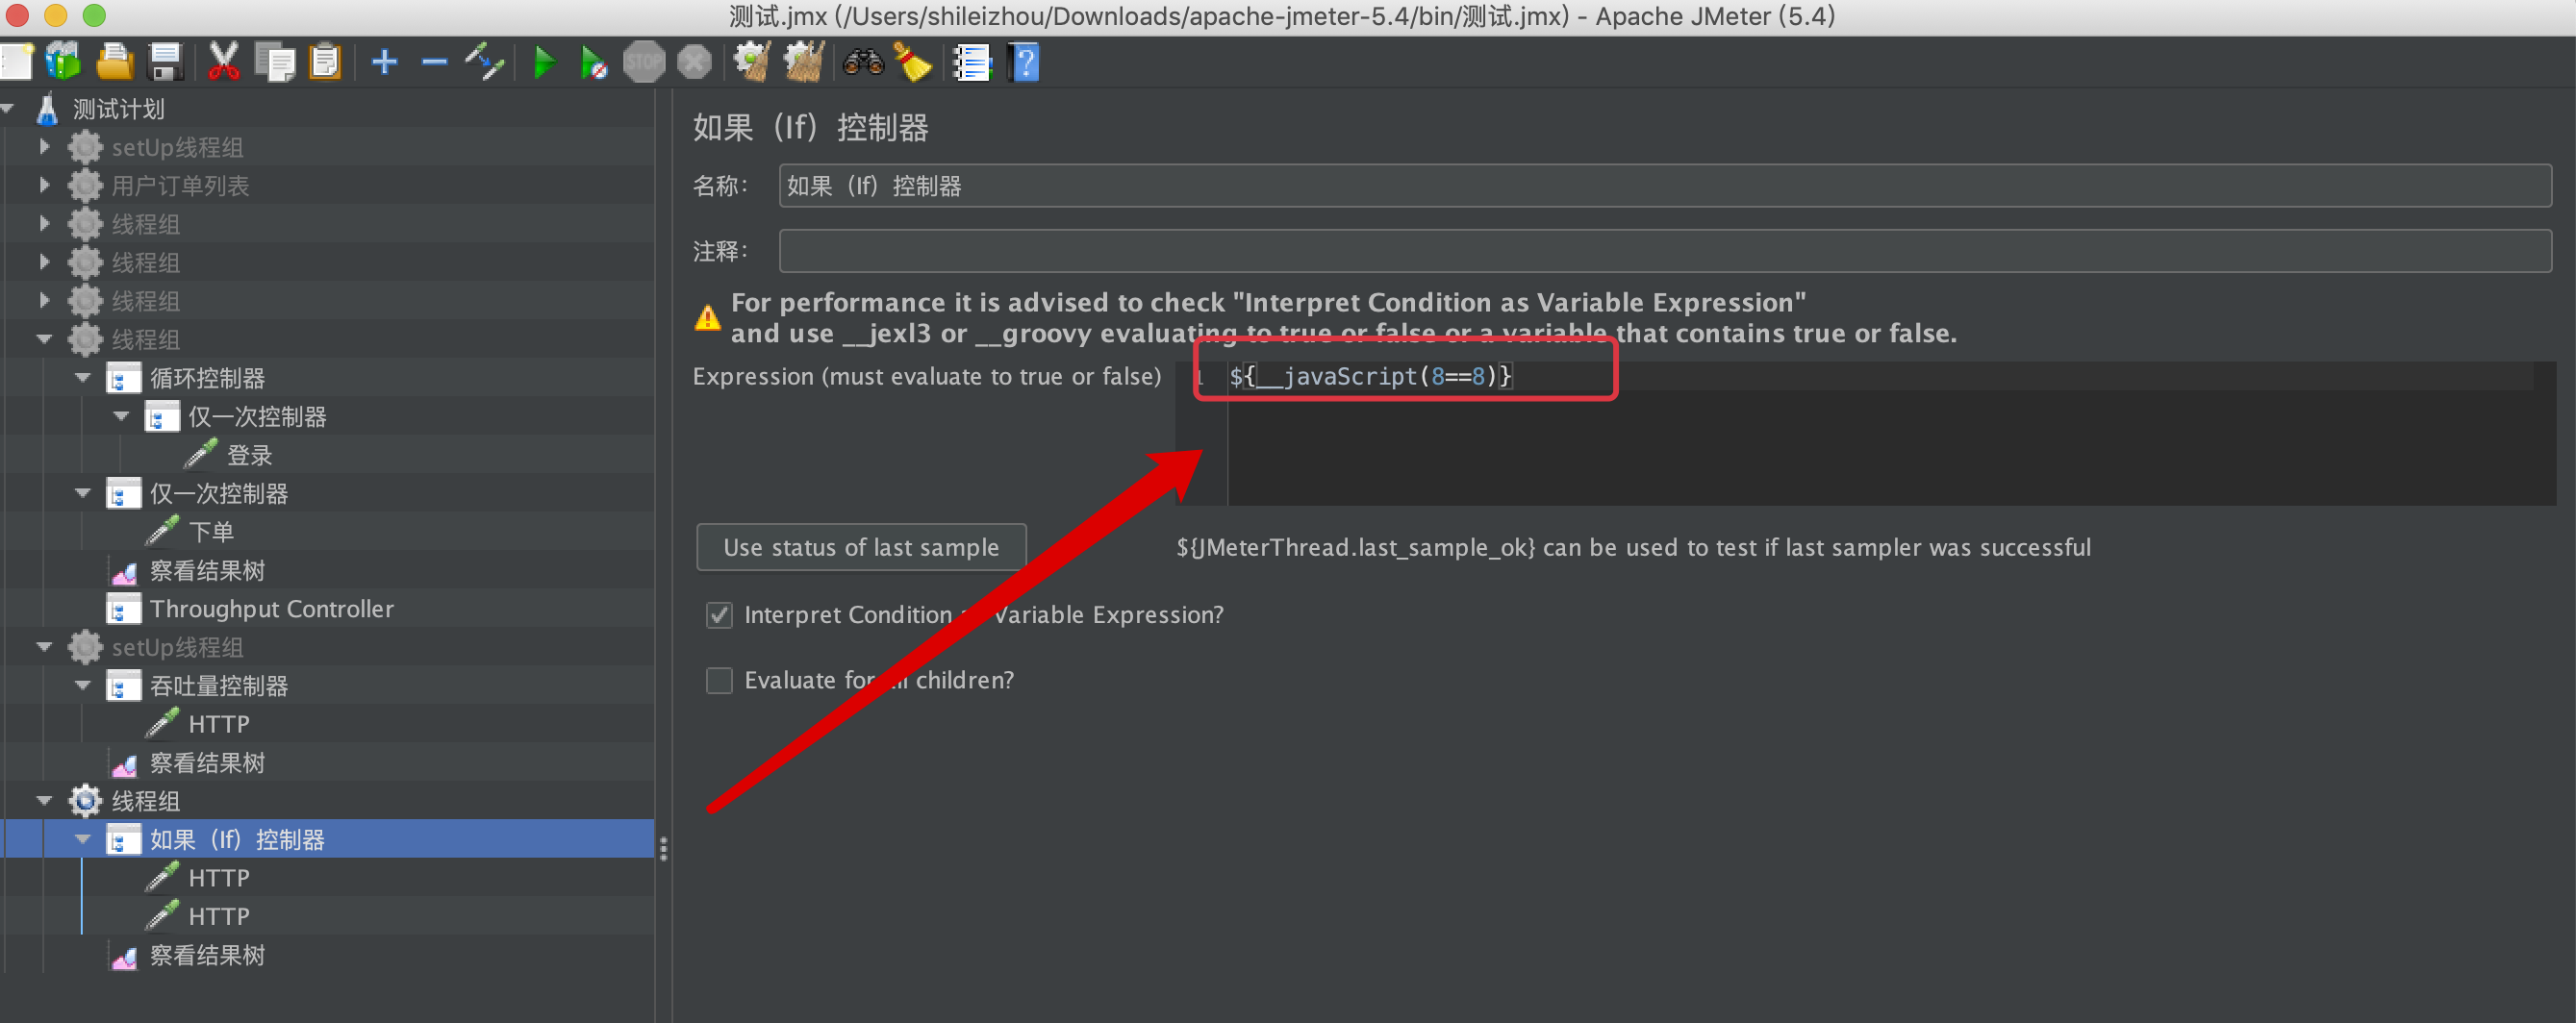Collapse 如果（If）控制器 tree node arrow

point(83,840)
